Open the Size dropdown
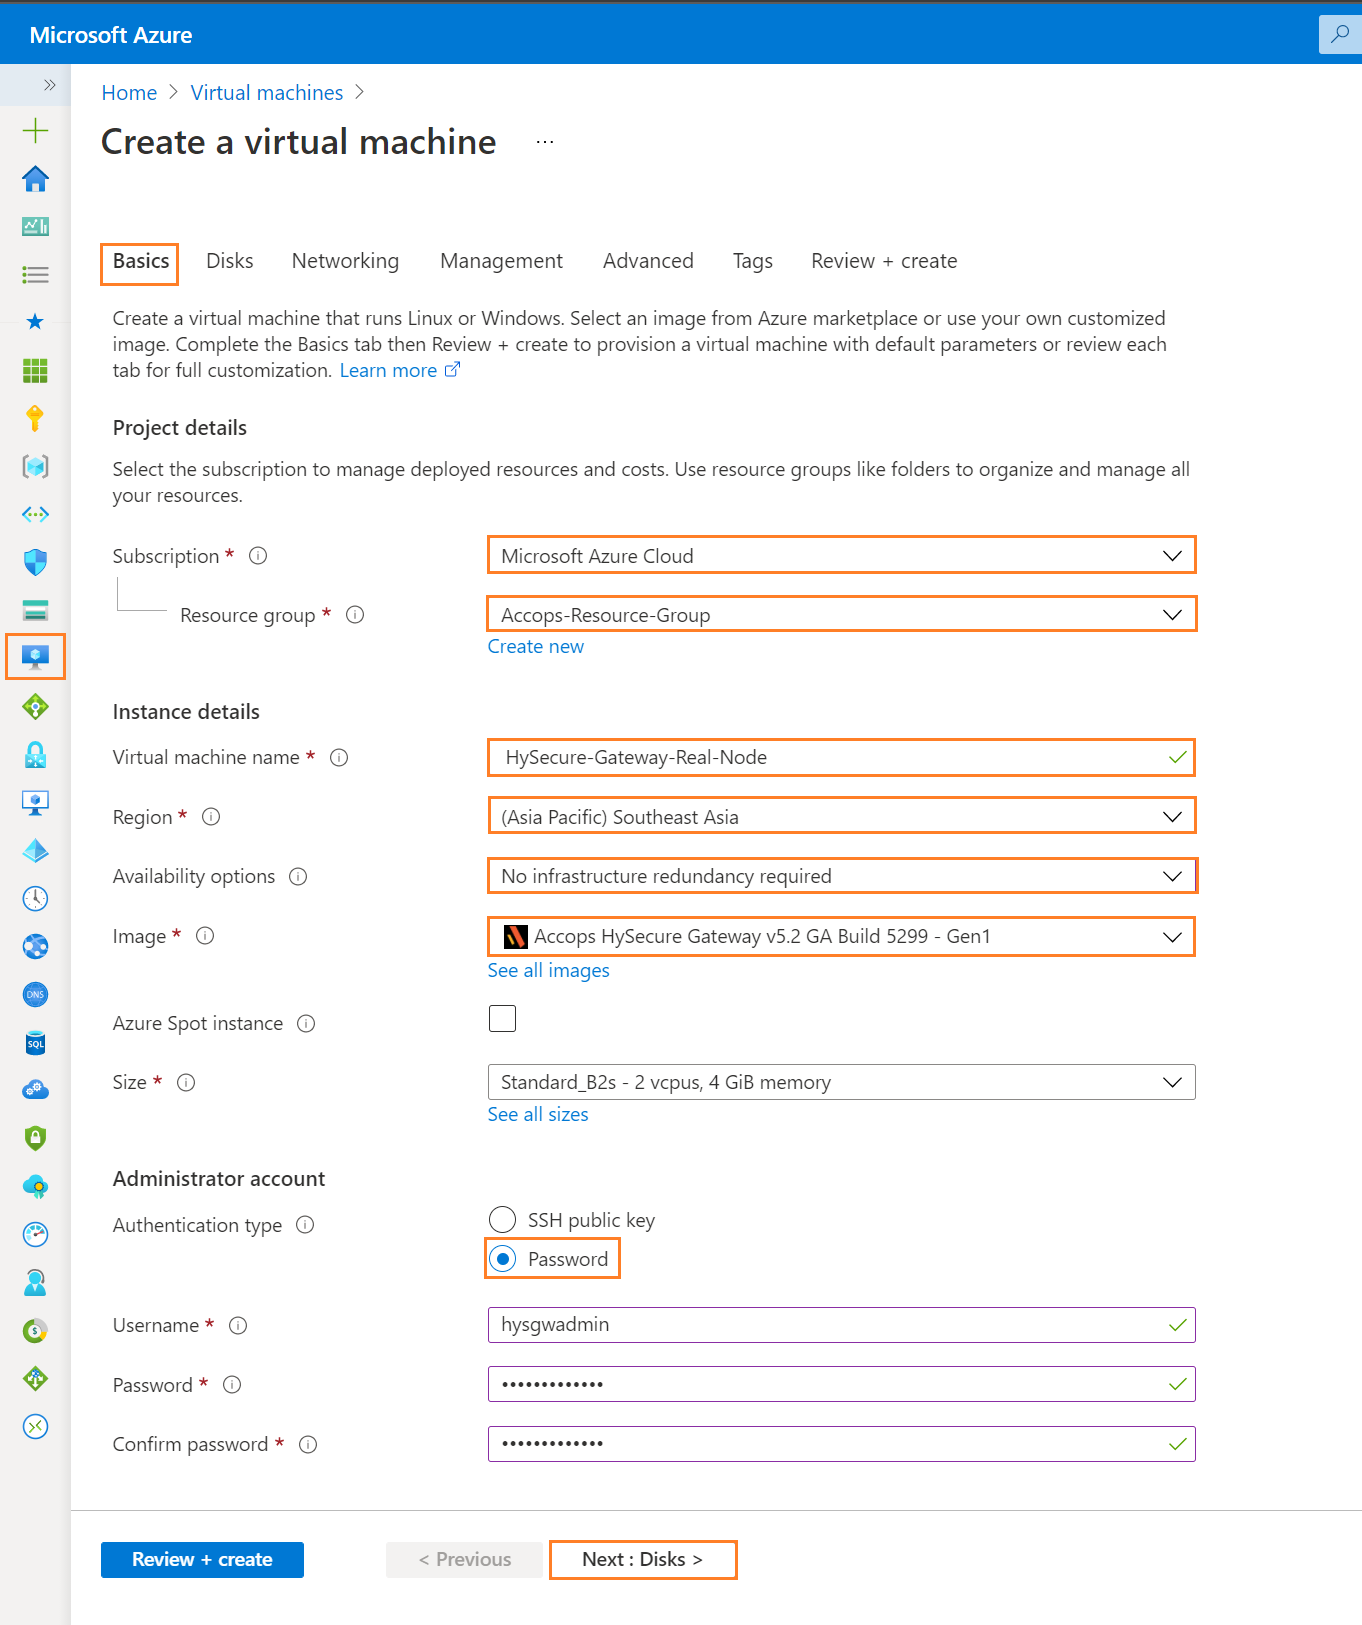 click(841, 1082)
